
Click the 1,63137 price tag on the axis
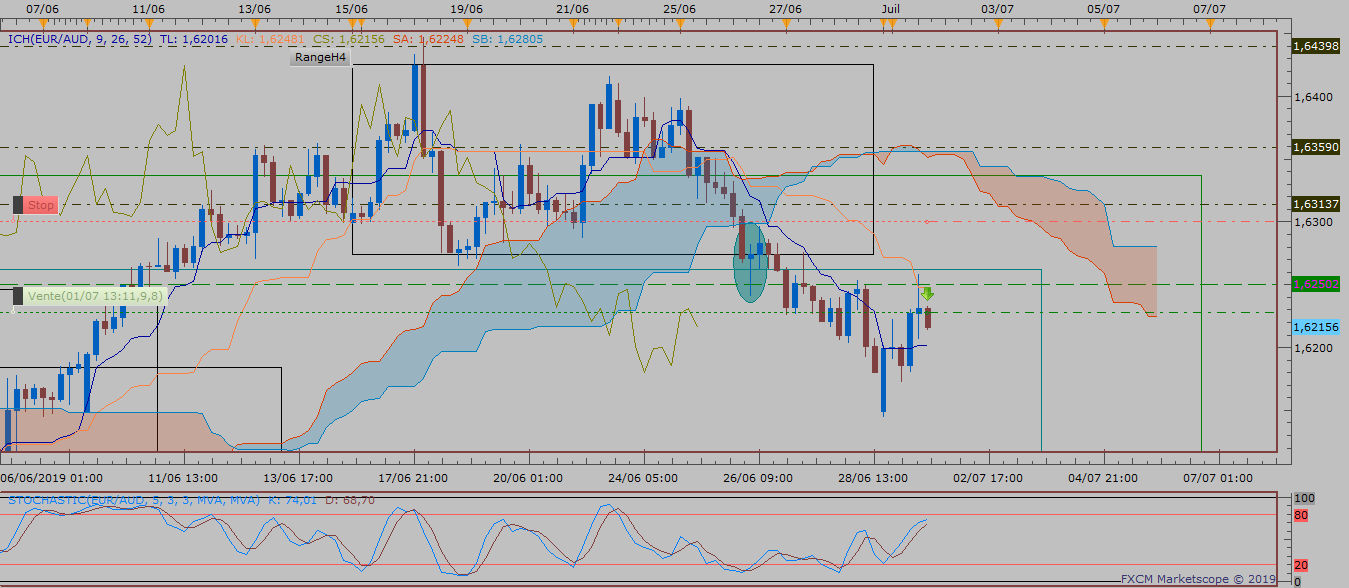[1315, 204]
